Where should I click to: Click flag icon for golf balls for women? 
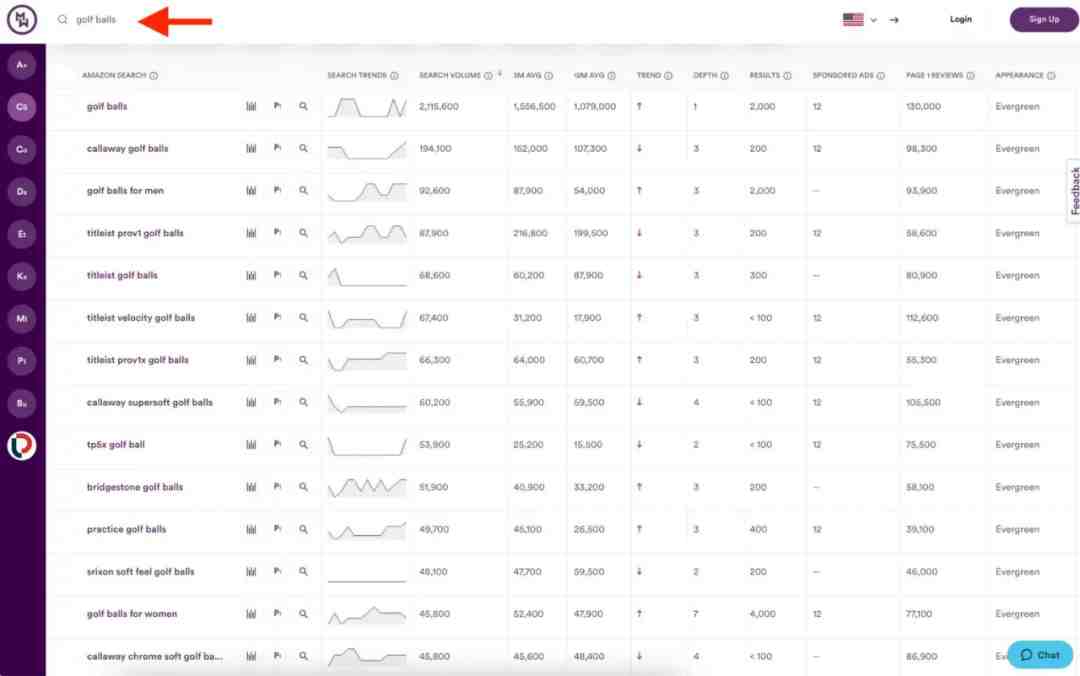277,613
